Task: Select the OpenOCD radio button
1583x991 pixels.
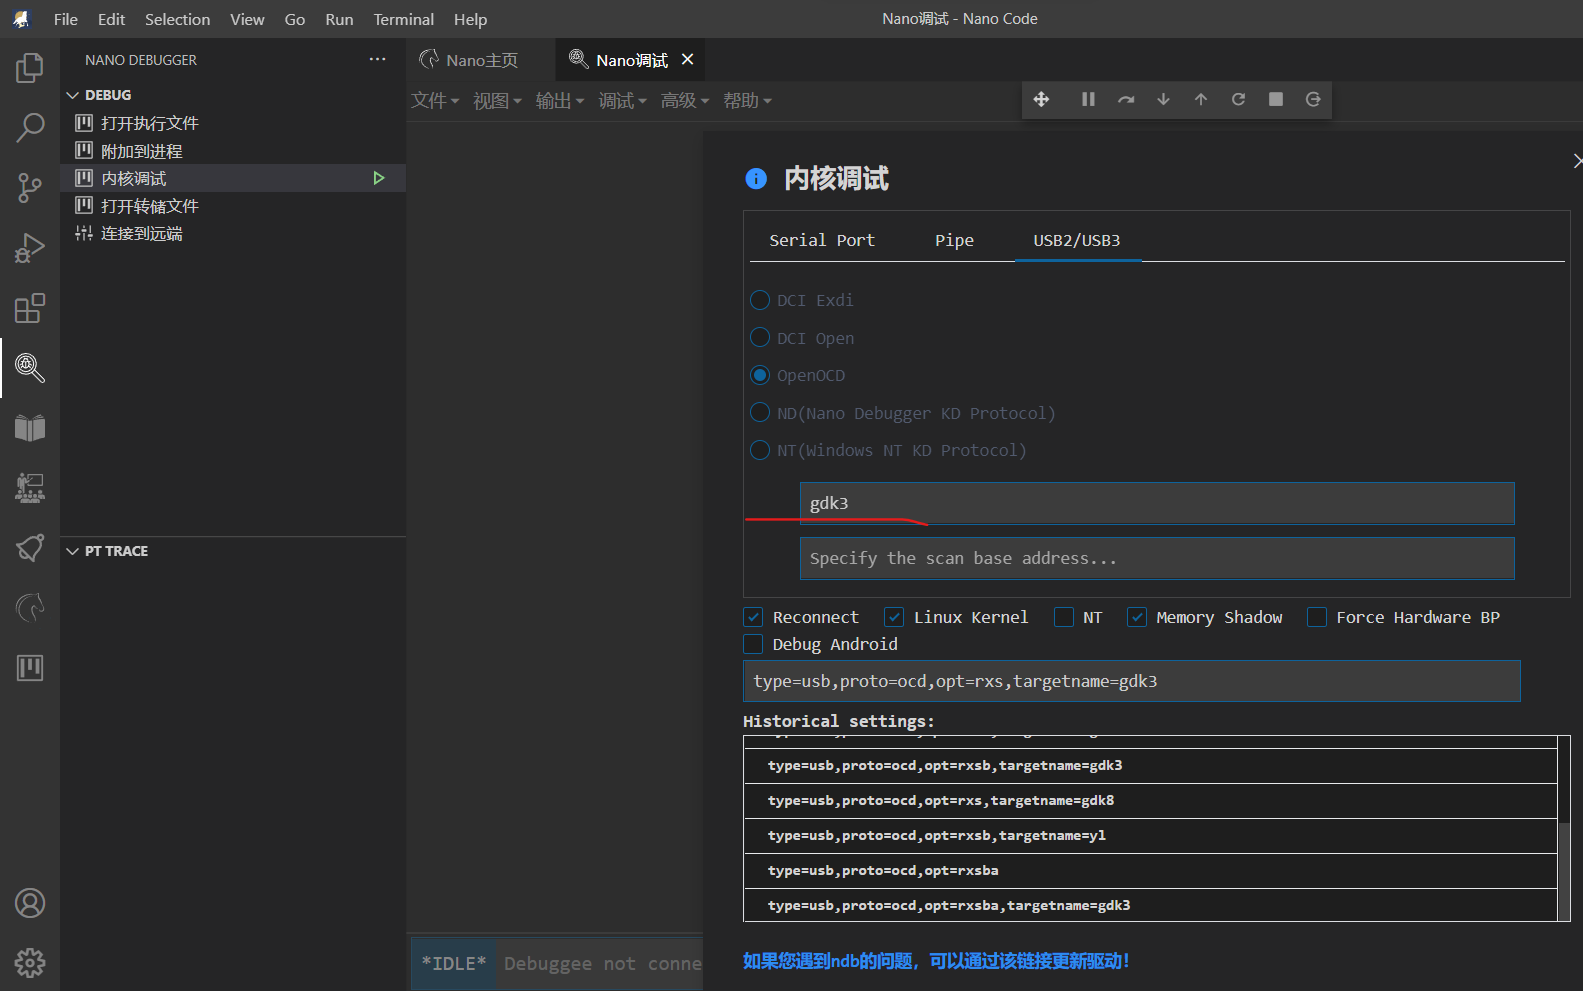Action: pos(760,375)
